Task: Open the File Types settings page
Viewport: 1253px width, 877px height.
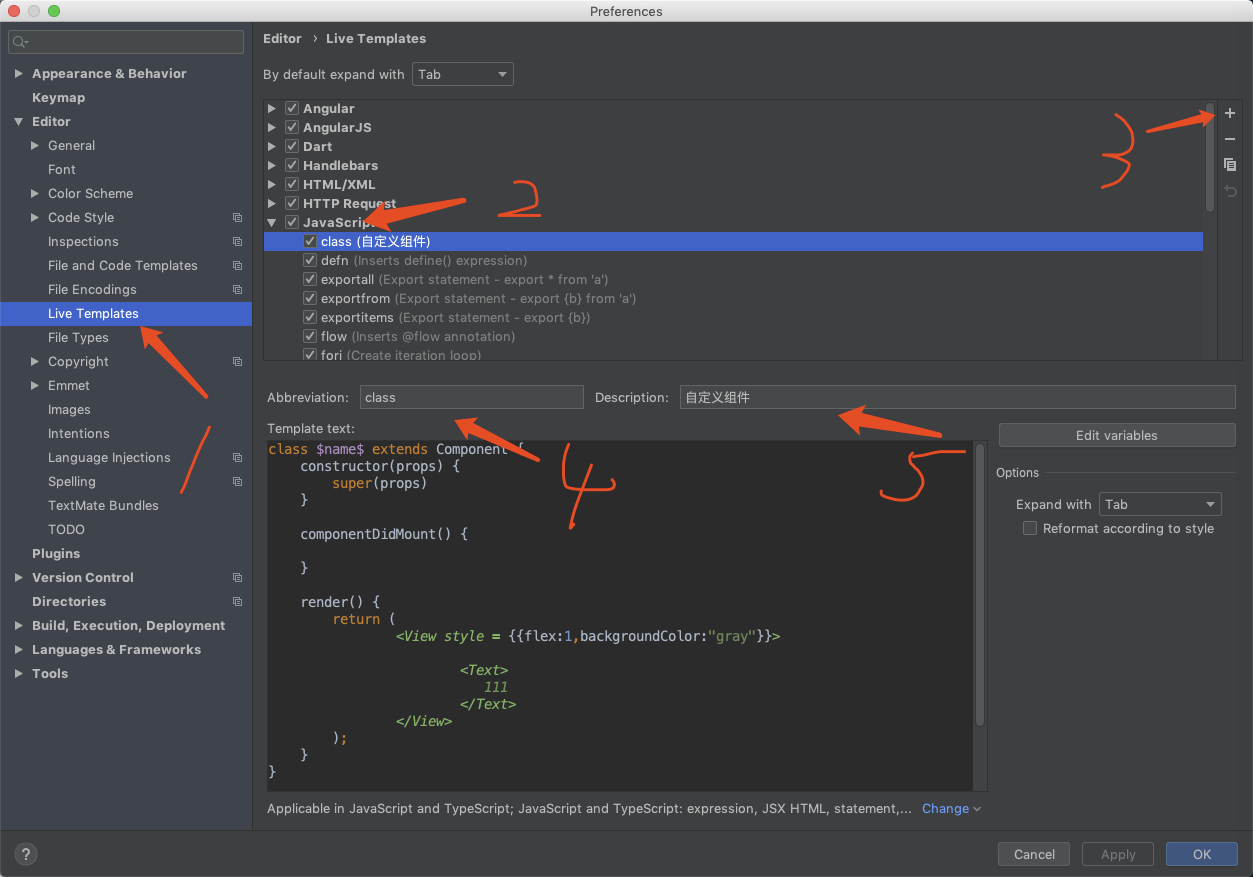Action: coord(78,337)
